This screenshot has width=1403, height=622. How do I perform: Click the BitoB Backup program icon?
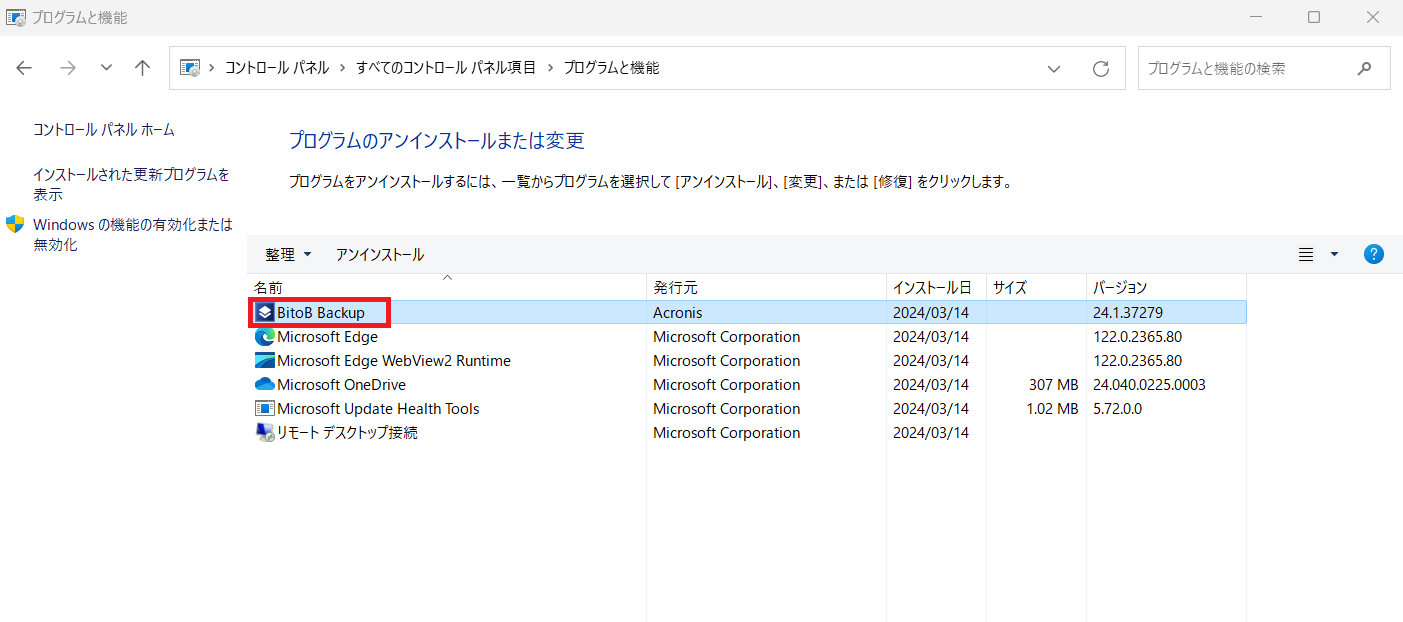[x=265, y=313]
